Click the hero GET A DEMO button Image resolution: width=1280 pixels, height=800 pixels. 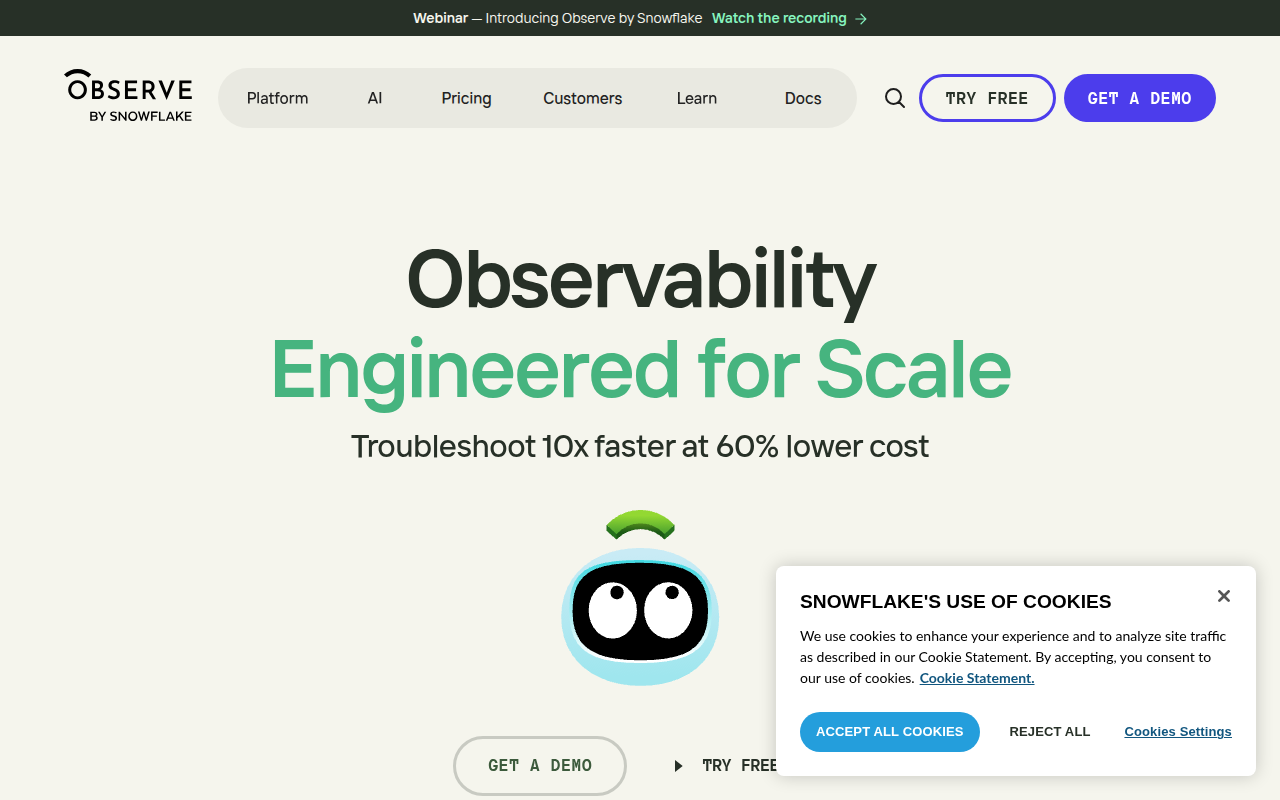point(540,766)
